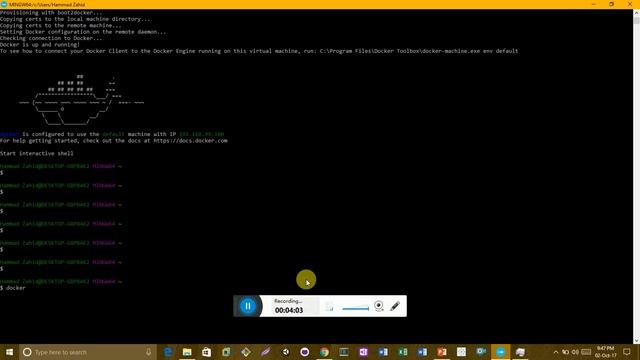Open Google Chrome from taskbar
Image resolution: width=640 pixels, height=360 pixels.
coord(324,352)
